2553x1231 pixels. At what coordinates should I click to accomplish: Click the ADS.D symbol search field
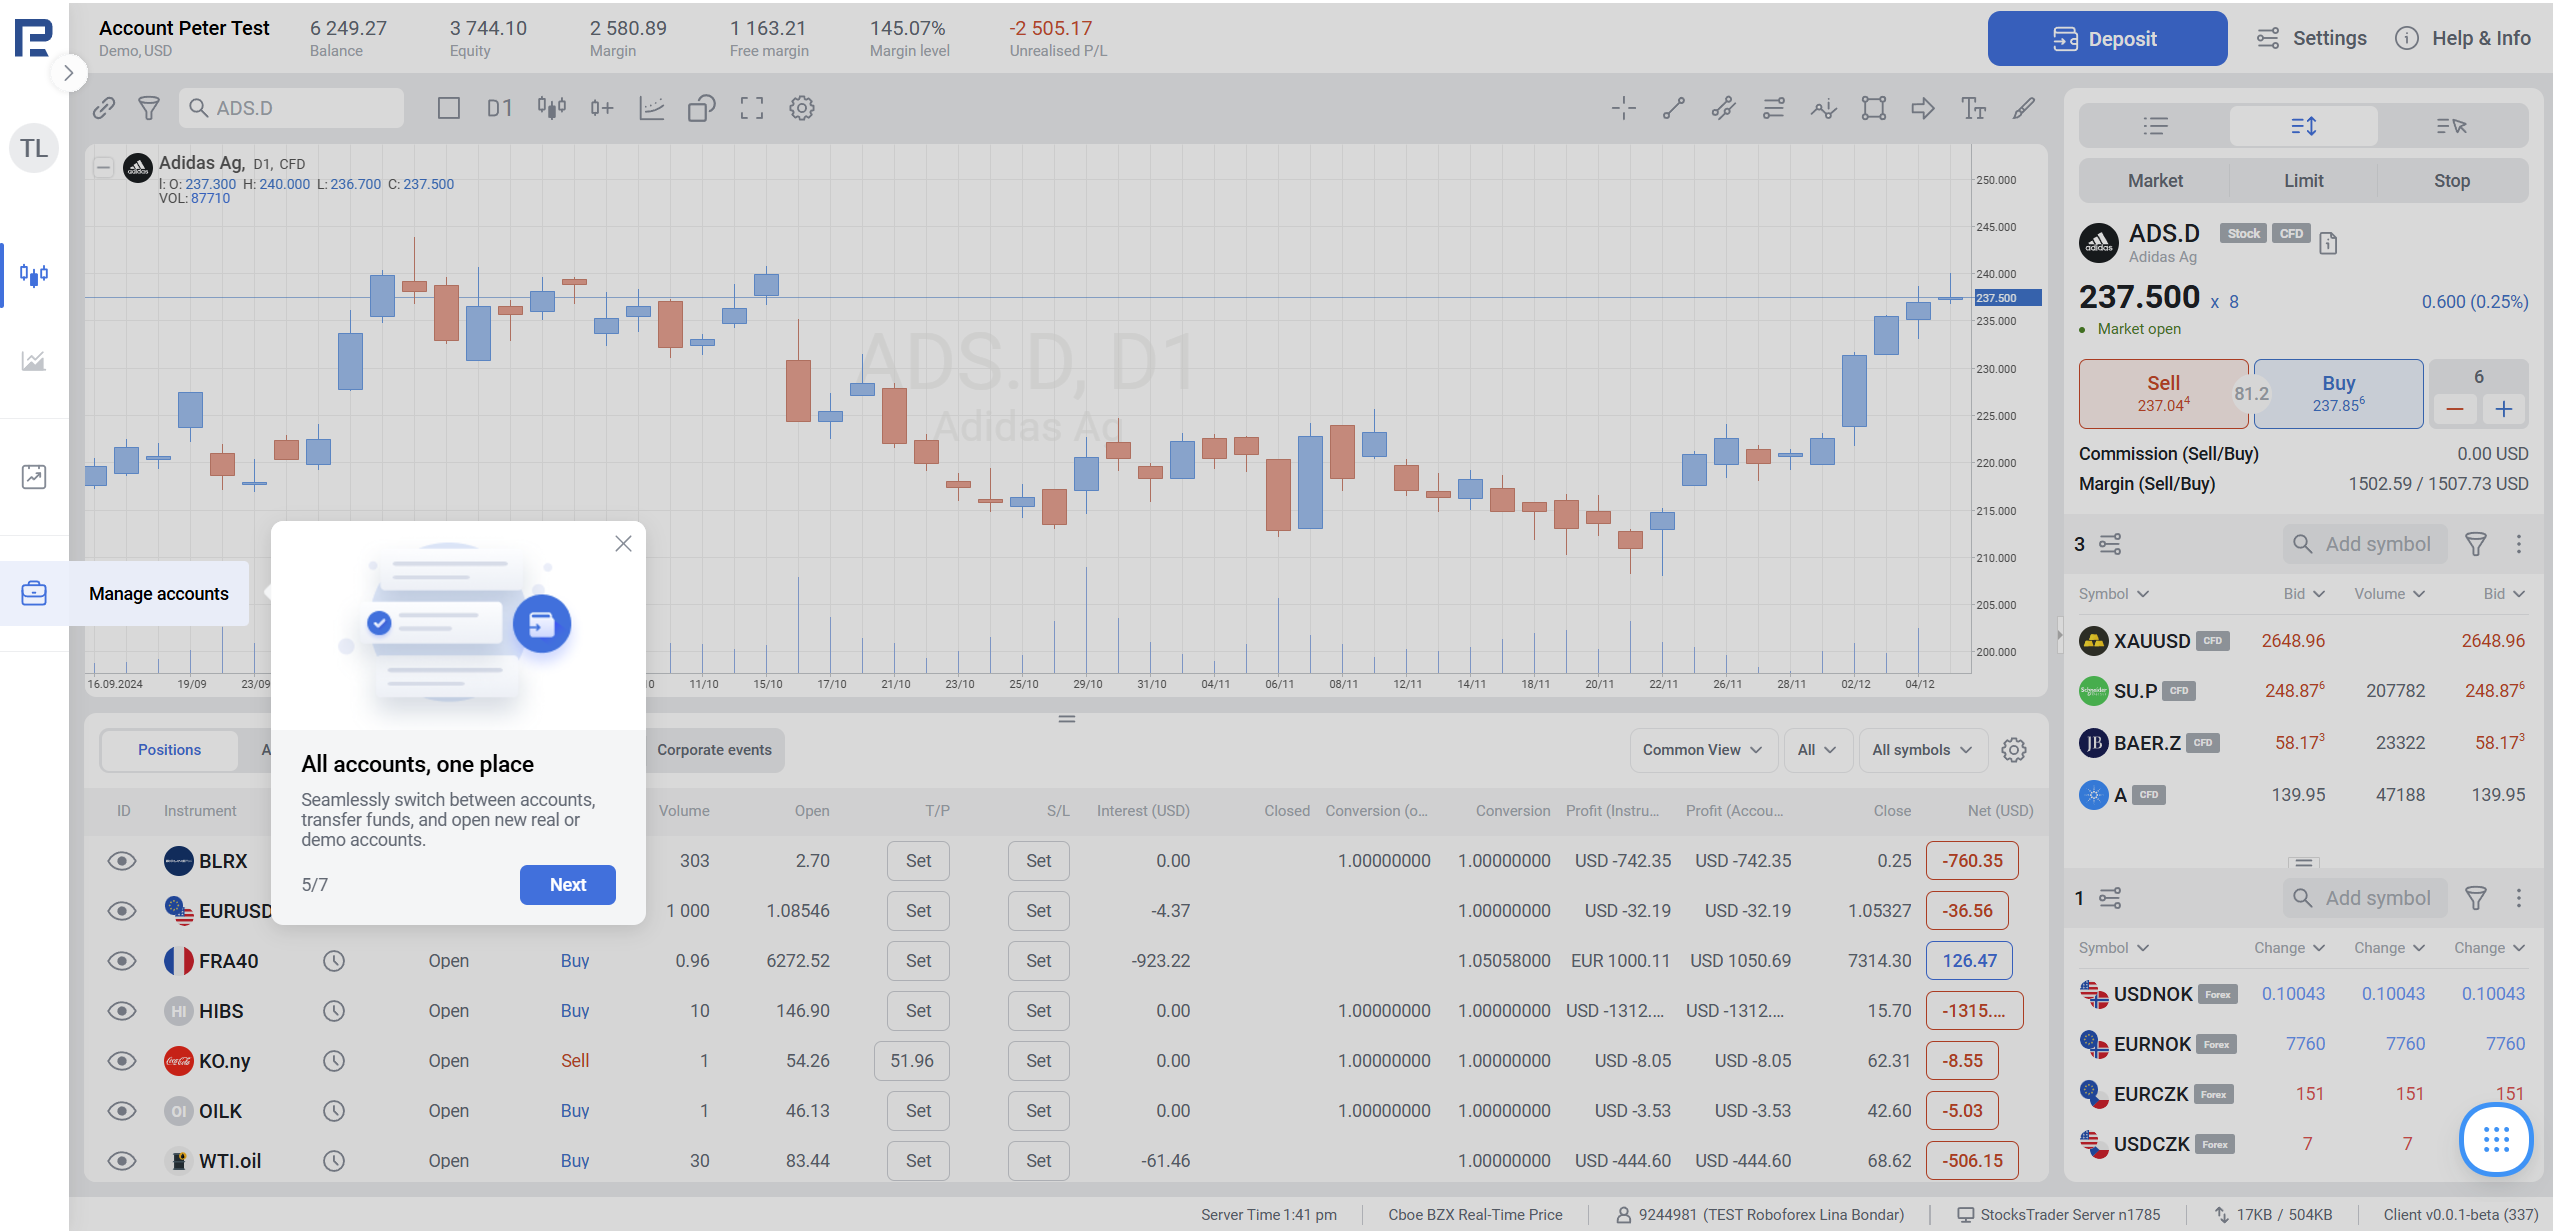[292, 108]
